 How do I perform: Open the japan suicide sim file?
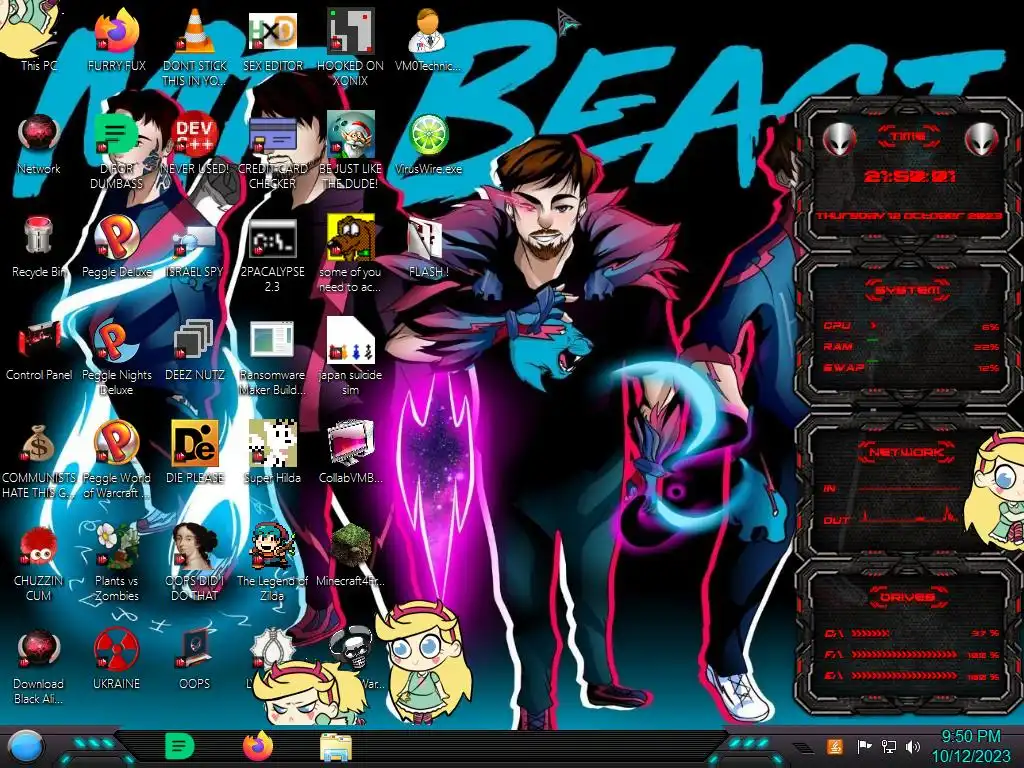point(350,340)
